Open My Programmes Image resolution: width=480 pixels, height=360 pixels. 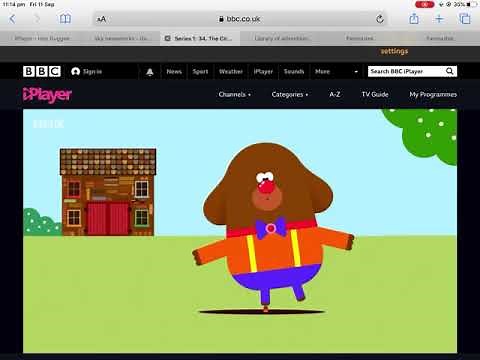point(433,95)
